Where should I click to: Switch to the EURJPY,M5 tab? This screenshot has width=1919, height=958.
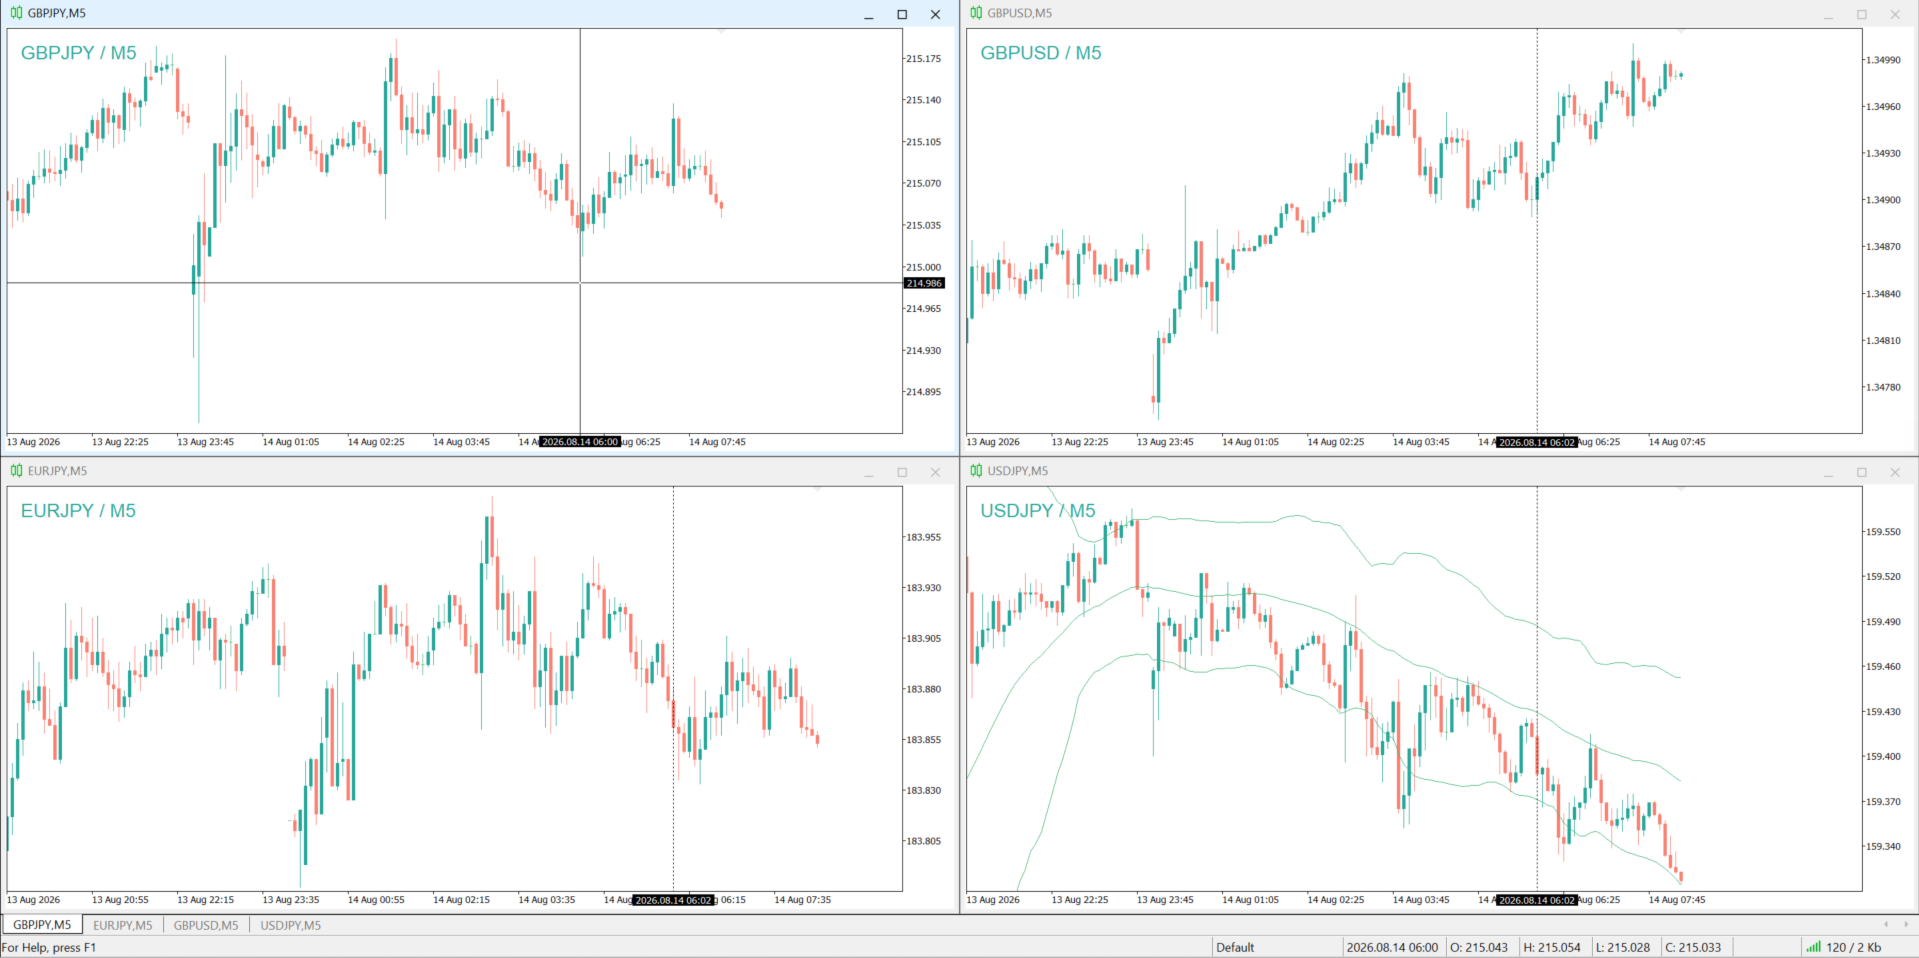click(x=123, y=925)
